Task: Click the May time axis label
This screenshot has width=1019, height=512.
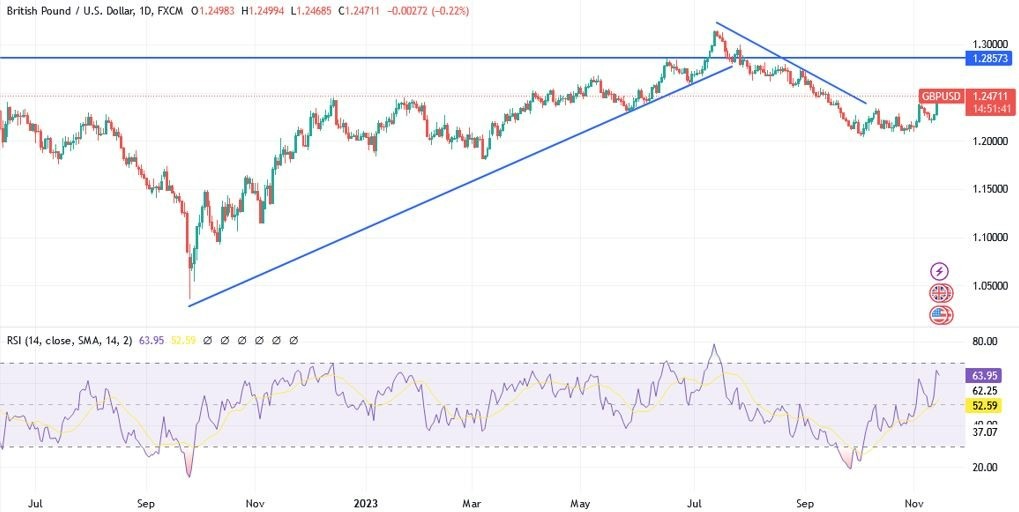Action: coord(580,503)
